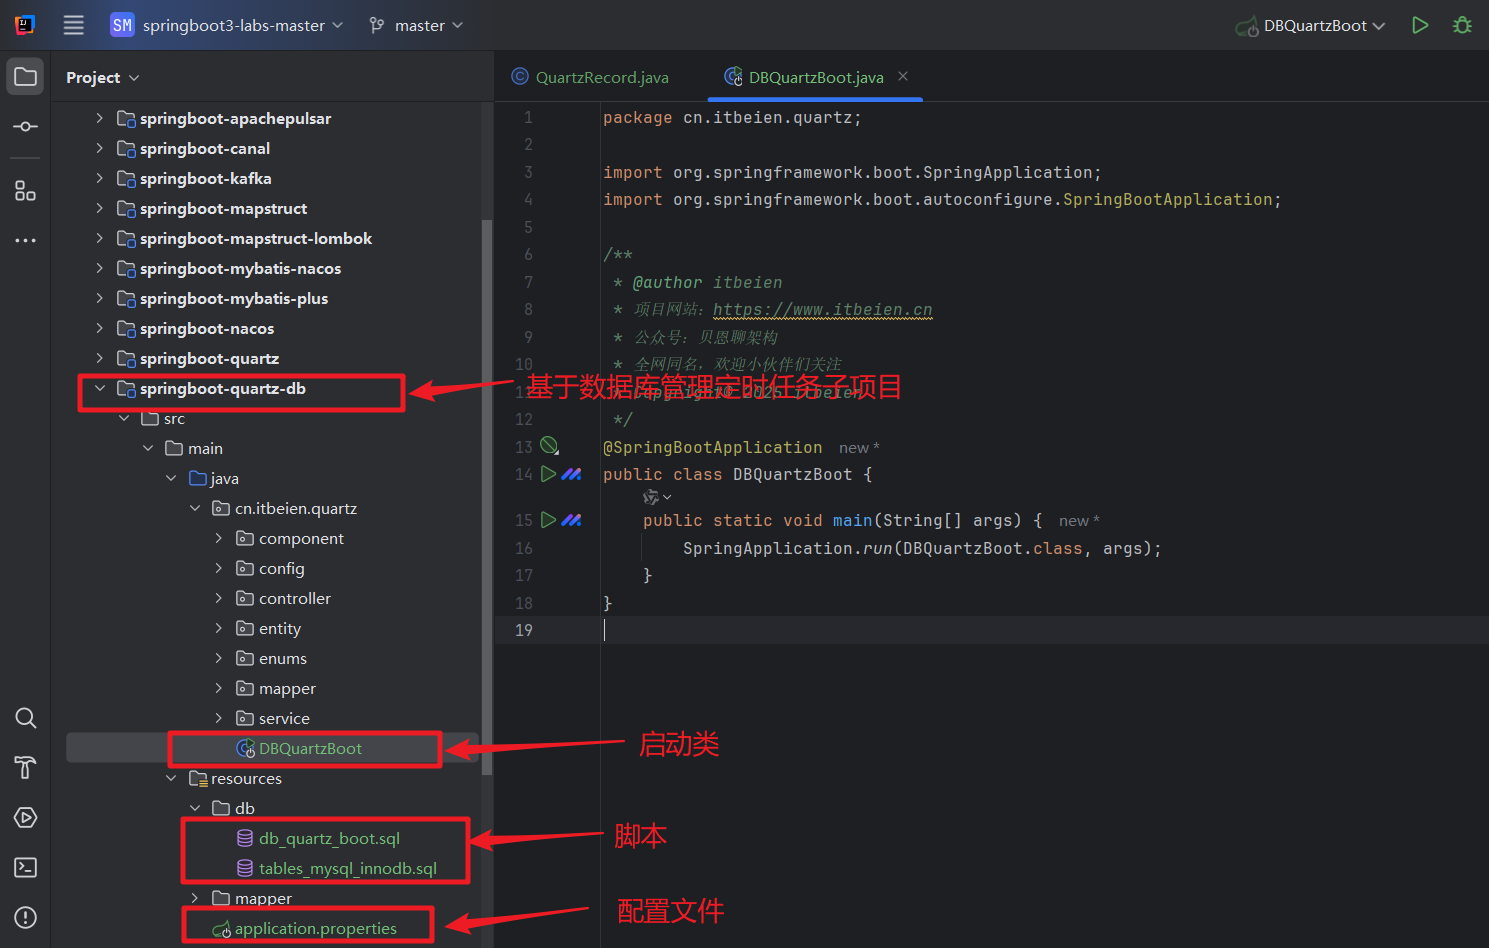Screen dimensions: 1489x948
Task: Expand the component package
Action: (219, 538)
